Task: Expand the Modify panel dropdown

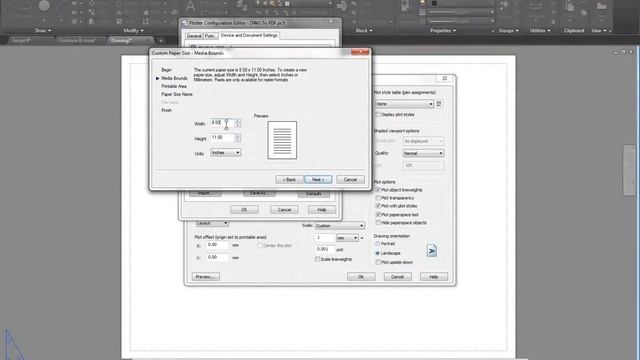Action: [133, 31]
